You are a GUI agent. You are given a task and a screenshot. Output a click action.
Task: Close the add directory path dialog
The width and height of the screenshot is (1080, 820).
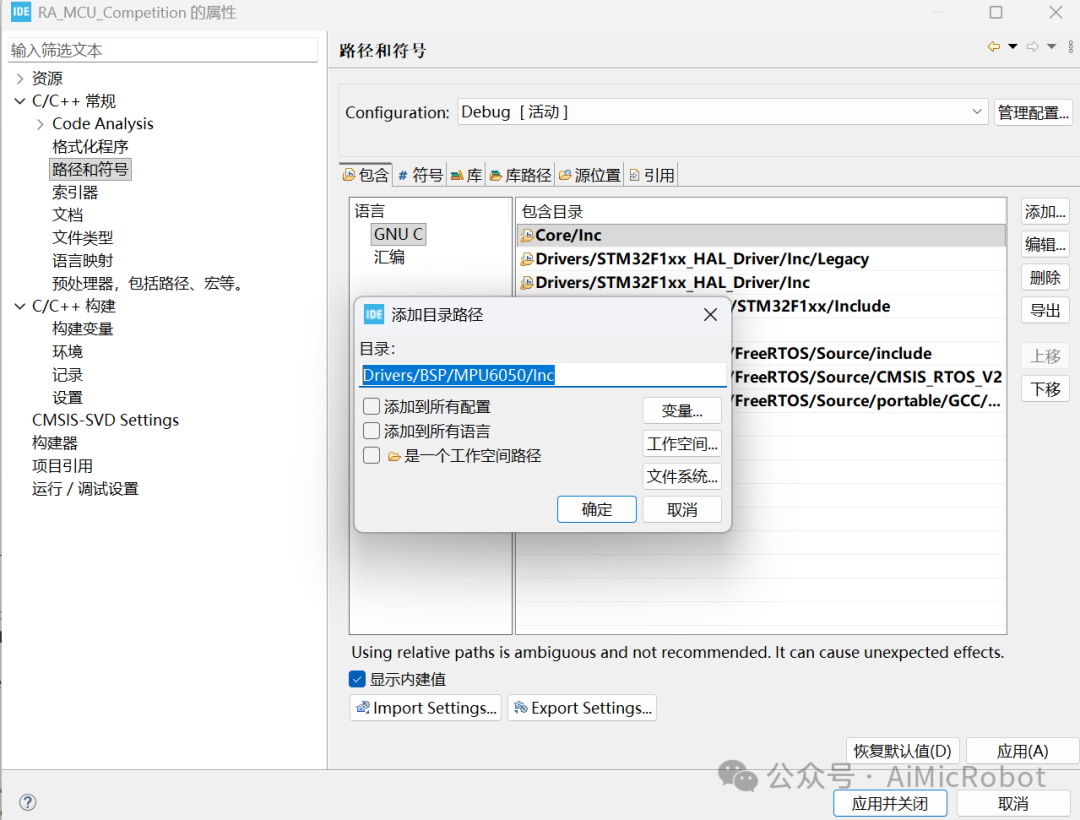(710, 315)
